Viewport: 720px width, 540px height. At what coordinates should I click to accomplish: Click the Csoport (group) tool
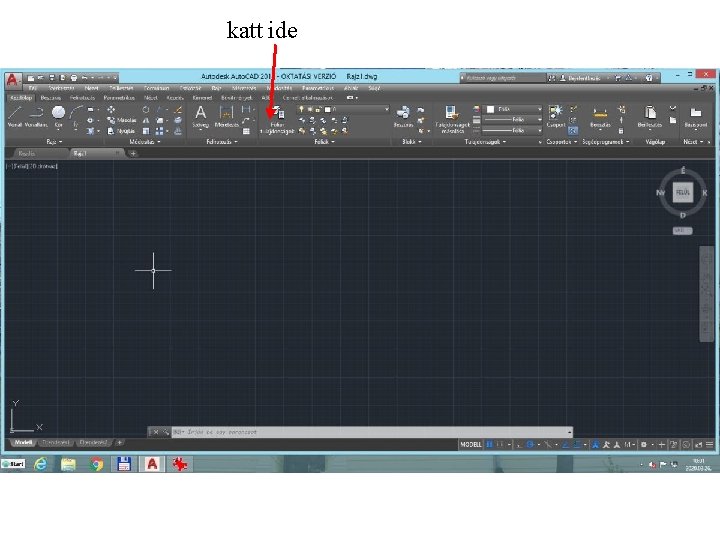556,116
